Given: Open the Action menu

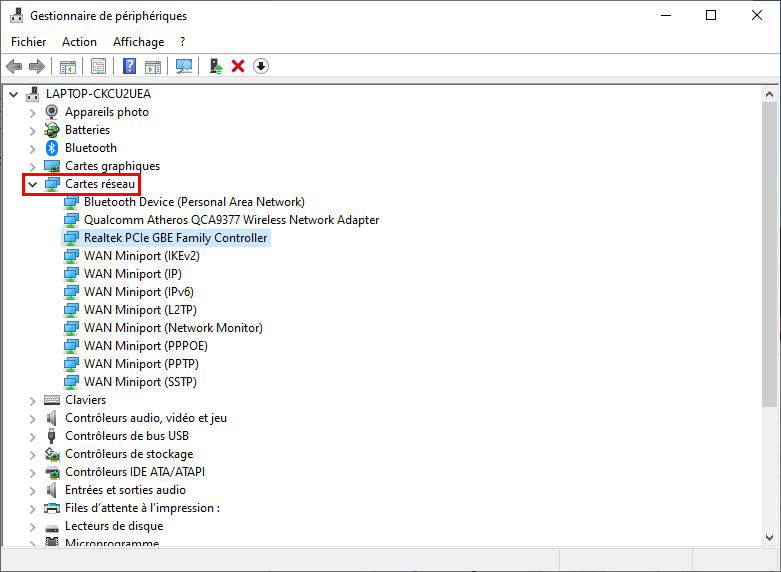Looking at the screenshot, I should (x=79, y=42).
